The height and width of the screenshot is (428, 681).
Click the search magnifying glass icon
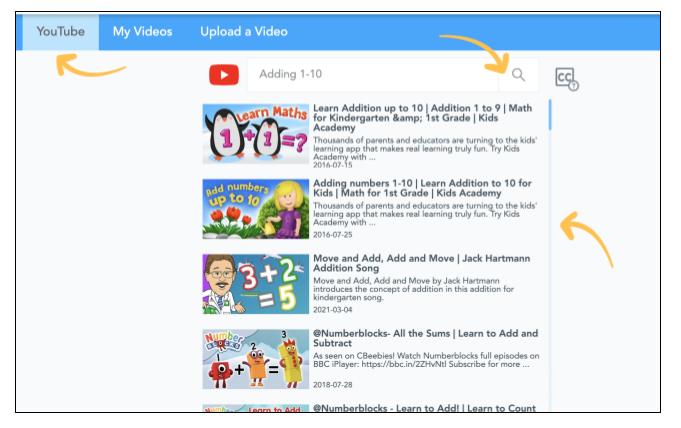[518, 75]
